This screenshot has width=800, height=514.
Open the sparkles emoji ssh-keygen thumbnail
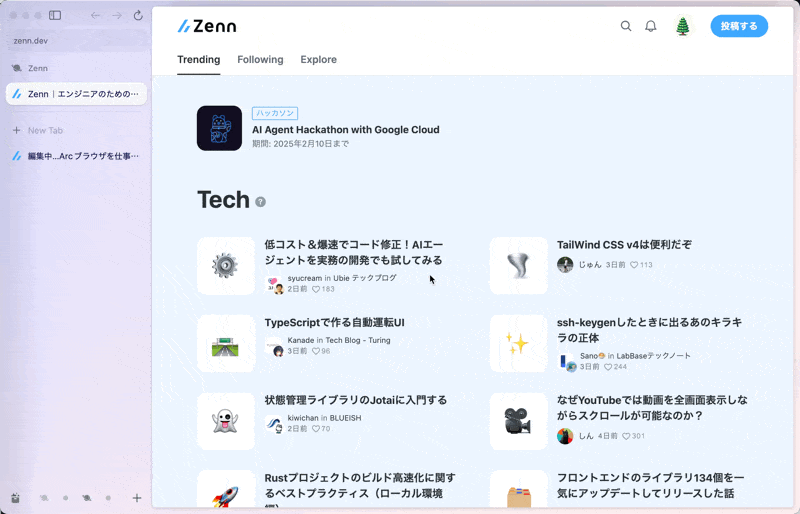click(518, 344)
